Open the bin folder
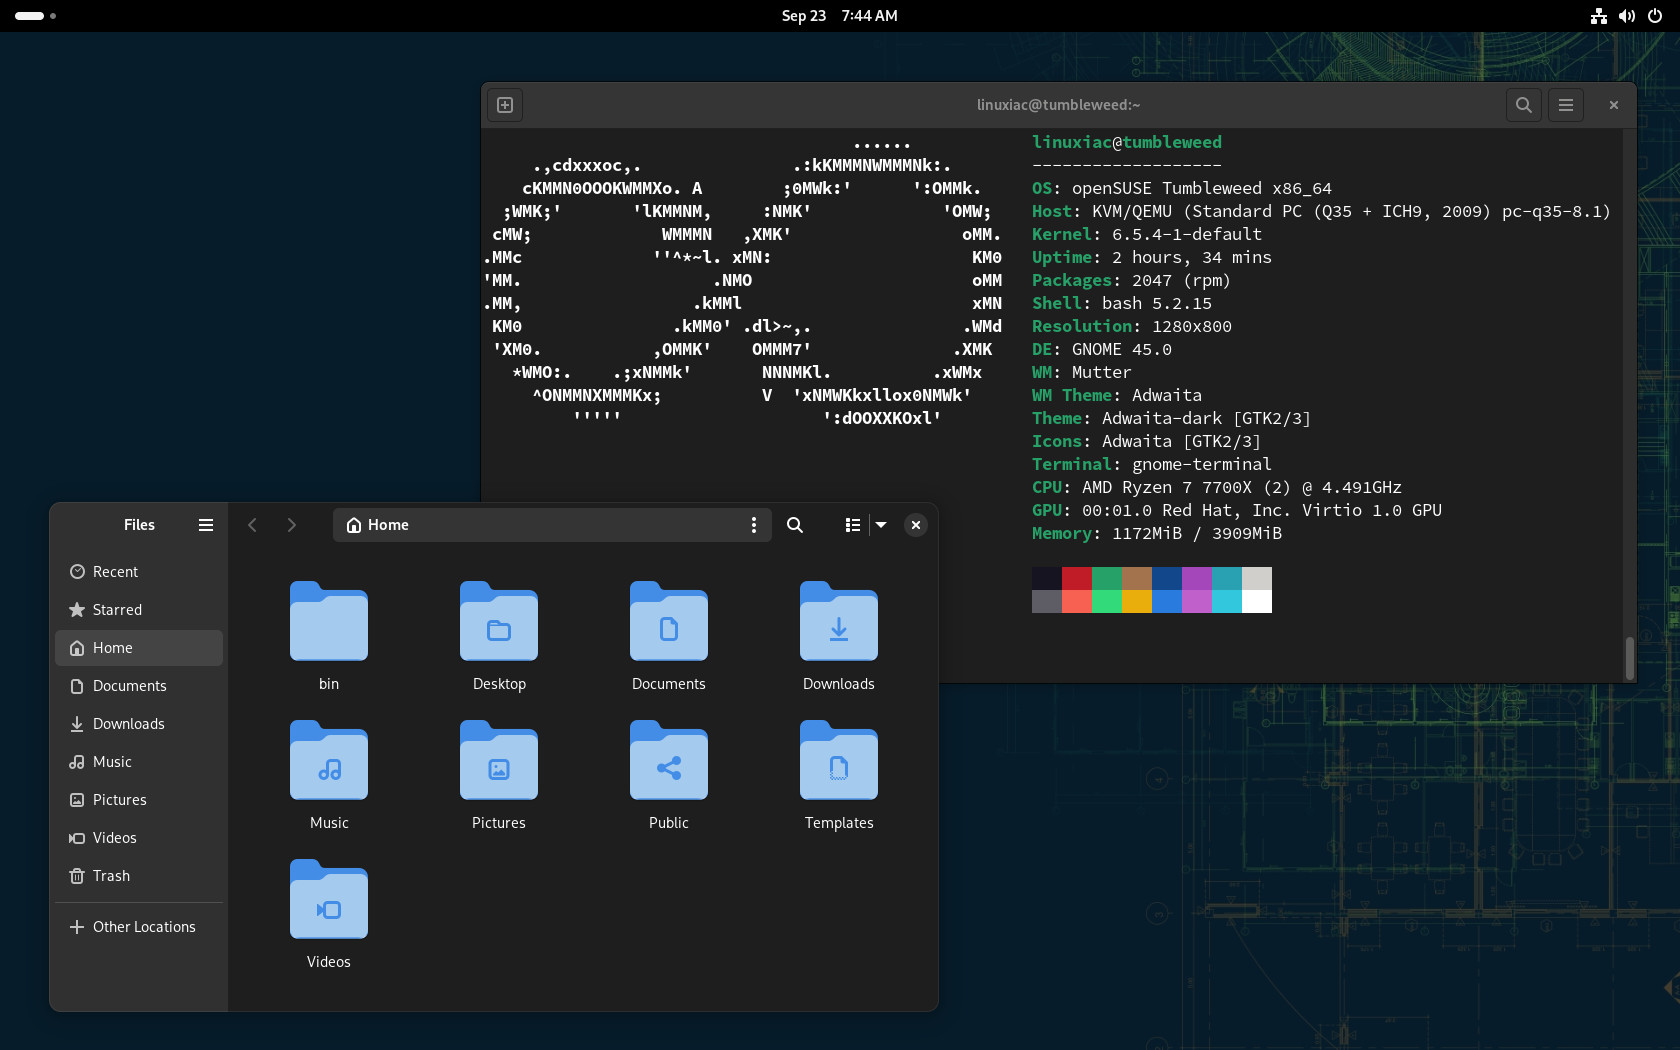This screenshot has width=1680, height=1050. click(329, 621)
